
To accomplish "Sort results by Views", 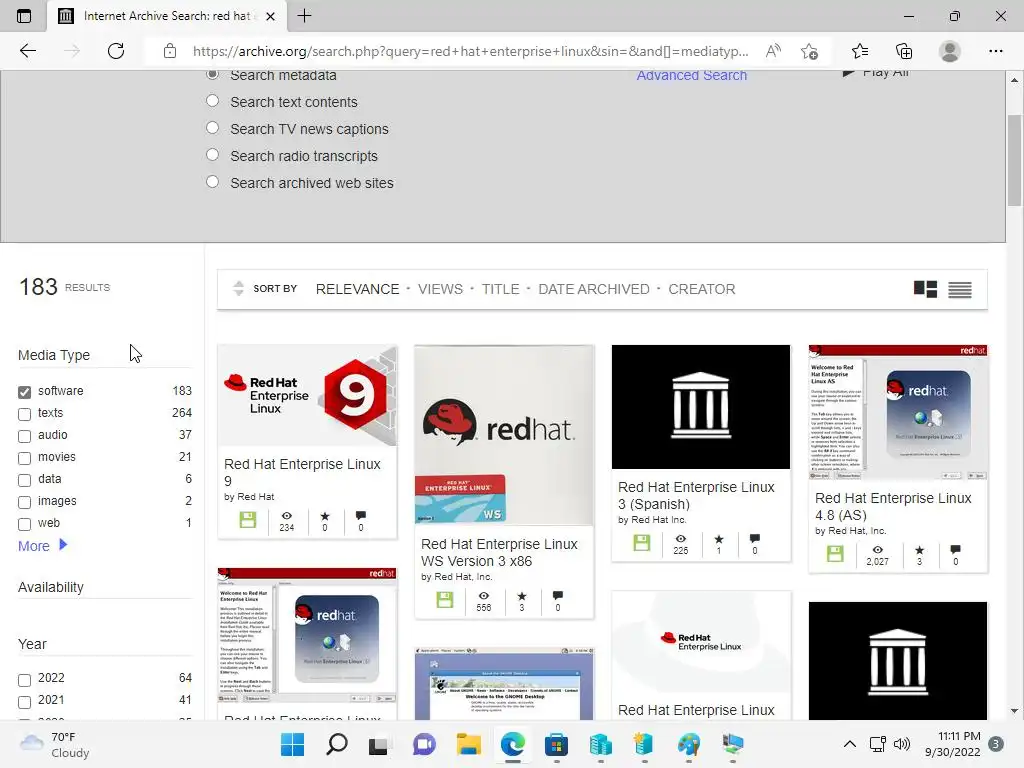I will coord(440,289).
